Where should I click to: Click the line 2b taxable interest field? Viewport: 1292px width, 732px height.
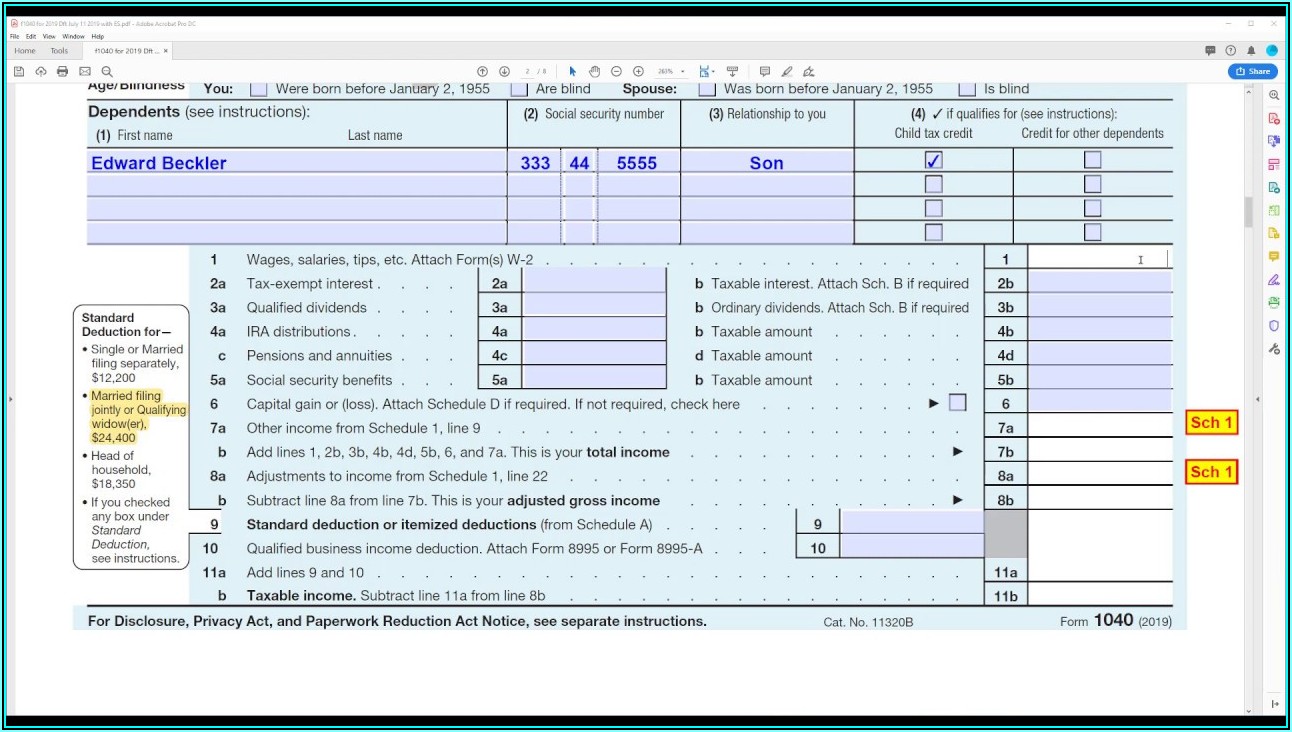pyautogui.click(x=1099, y=283)
